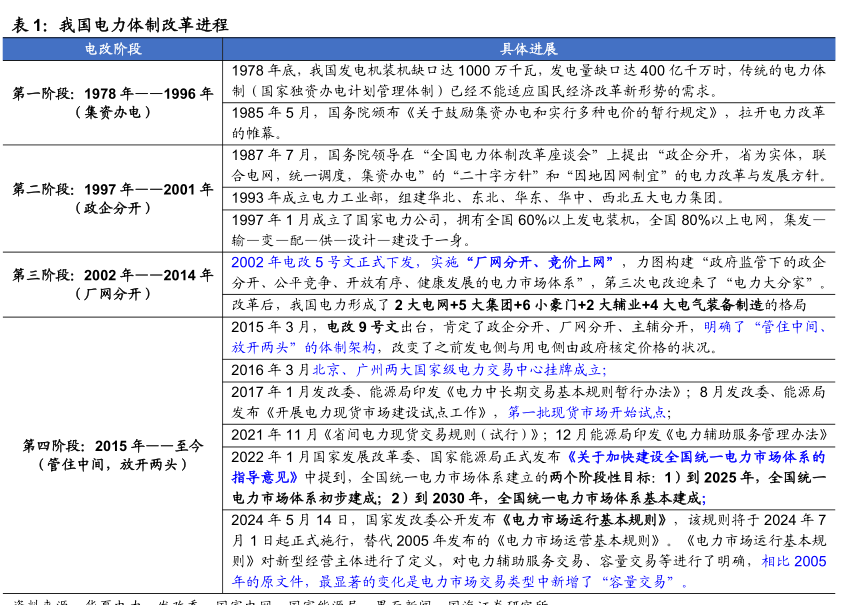Screen dimensions: 855x605
Task: Click the 第一阶段 集资办电 stage cell
Action: point(112,103)
